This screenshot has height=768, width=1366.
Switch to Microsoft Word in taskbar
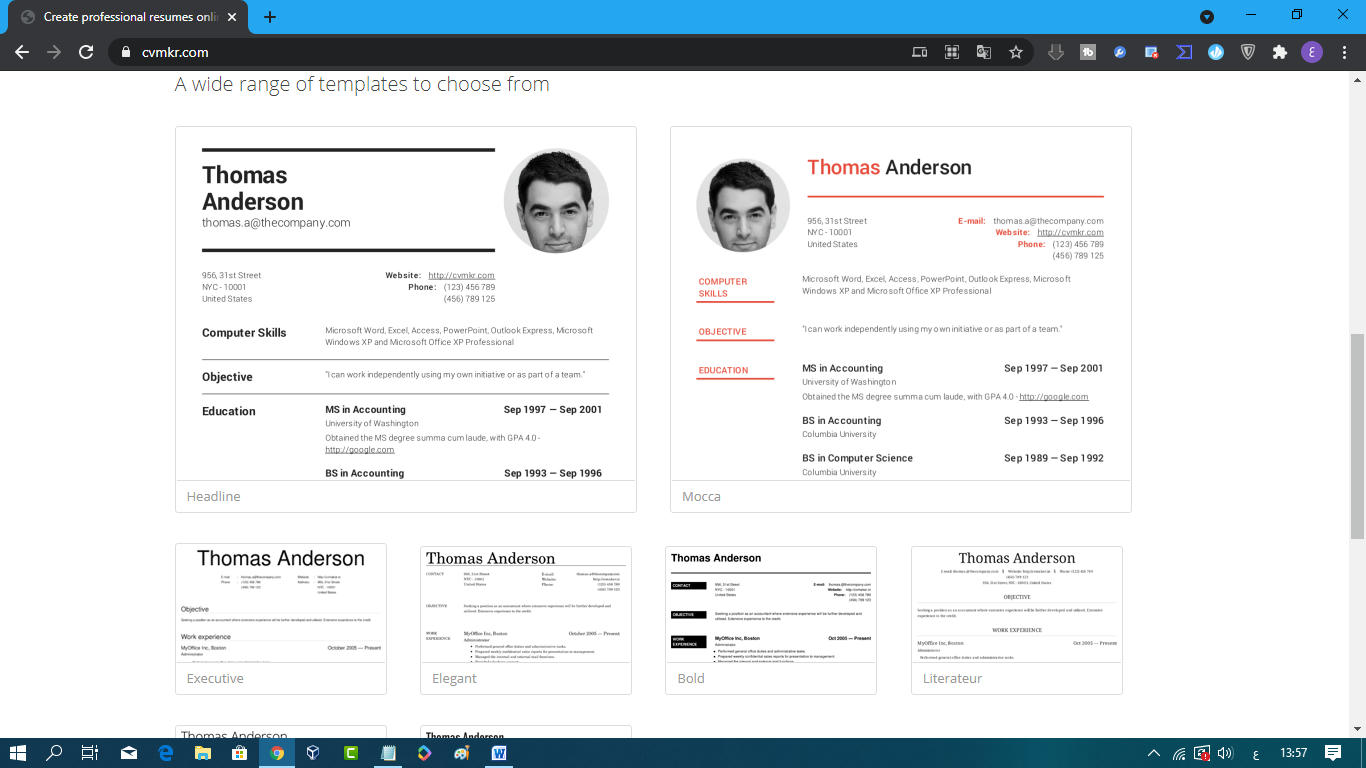coord(499,753)
